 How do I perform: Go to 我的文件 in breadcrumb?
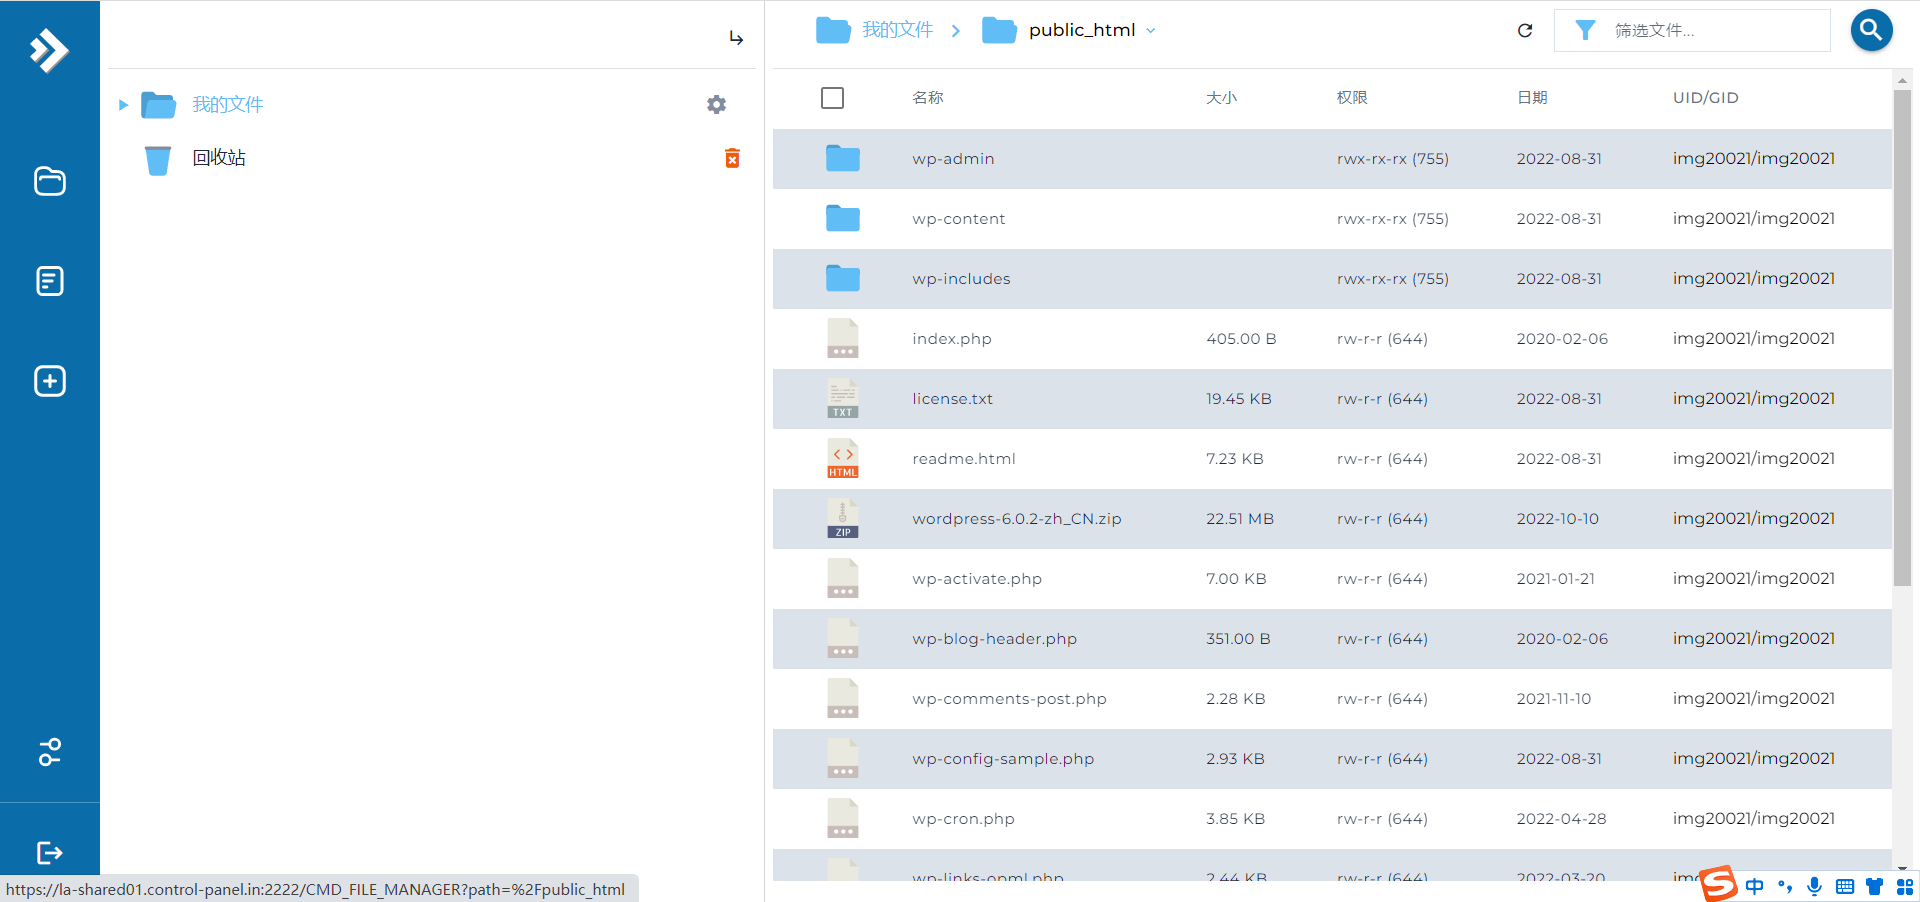pos(896,30)
